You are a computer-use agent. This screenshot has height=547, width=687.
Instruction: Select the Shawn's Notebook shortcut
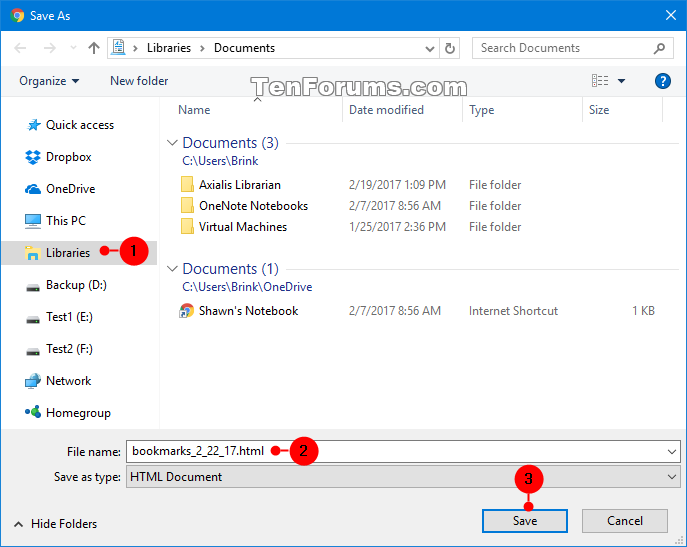coord(248,311)
